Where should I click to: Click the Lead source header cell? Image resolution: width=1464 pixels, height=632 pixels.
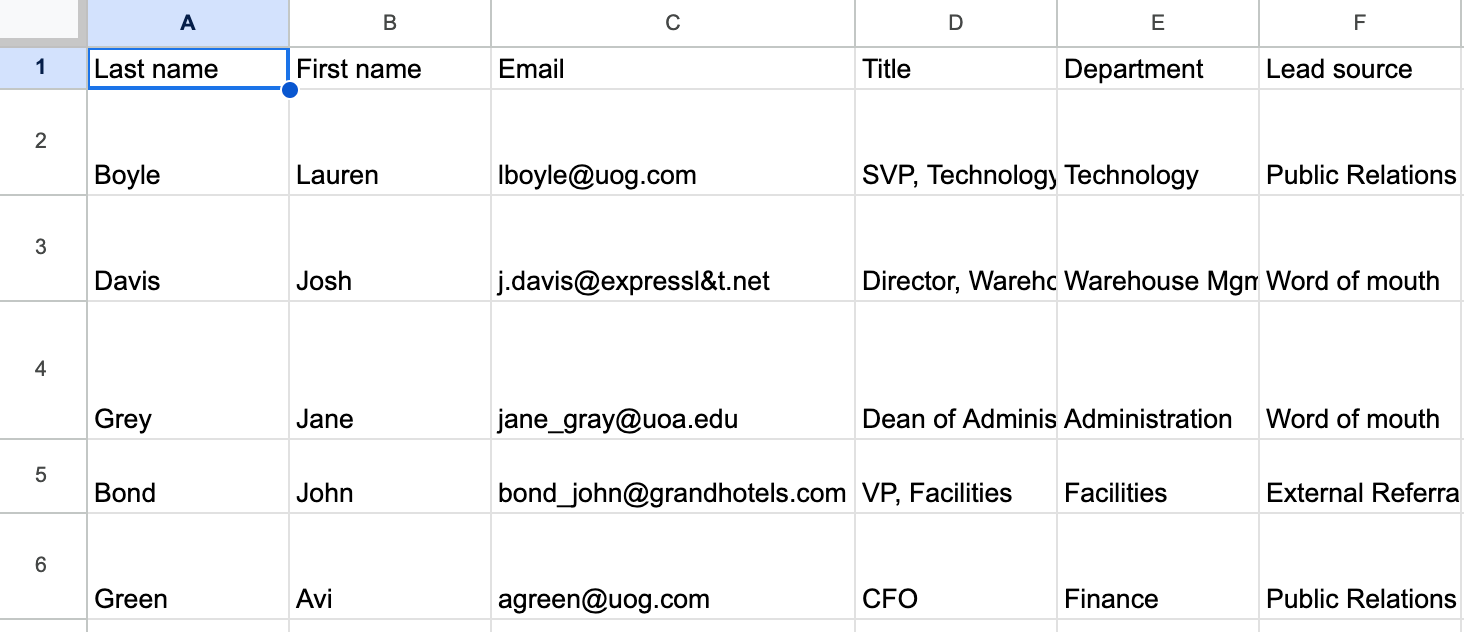pyautogui.click(x=1361, y=69)
